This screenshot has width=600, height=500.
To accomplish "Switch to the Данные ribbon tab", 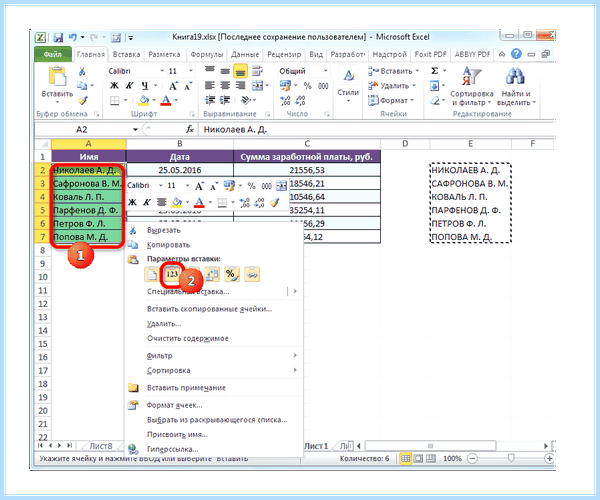I will tap(245, 54).
